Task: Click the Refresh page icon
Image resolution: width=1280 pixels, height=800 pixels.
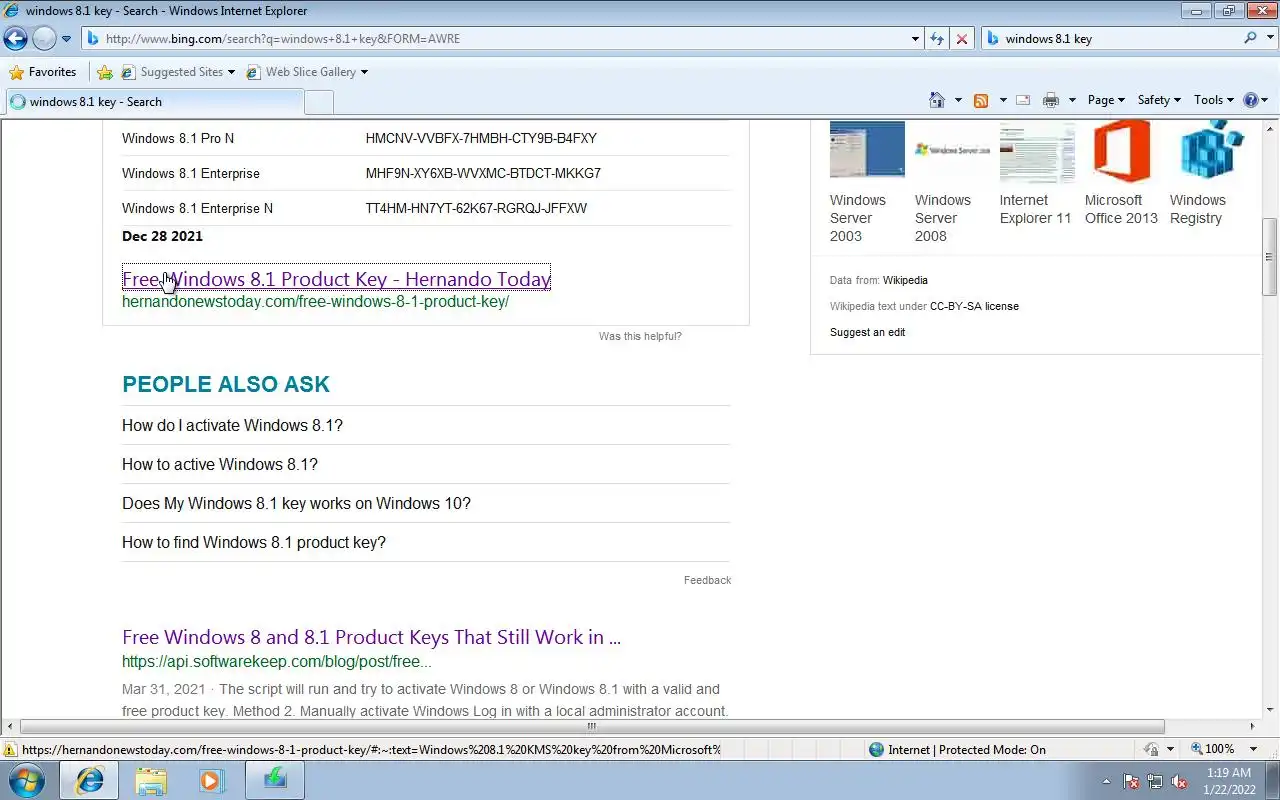Action: coord(937,39)
